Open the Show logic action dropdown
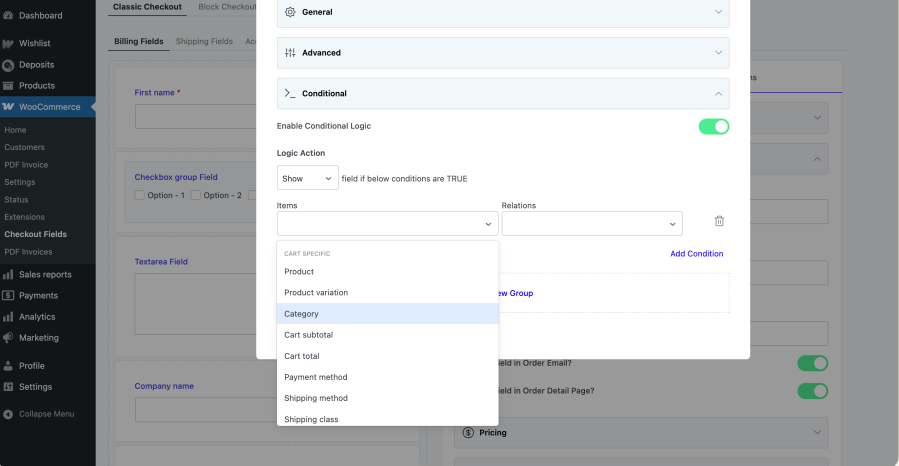The width and height of the screenshot is (899, 466). (x=307, y=178)
